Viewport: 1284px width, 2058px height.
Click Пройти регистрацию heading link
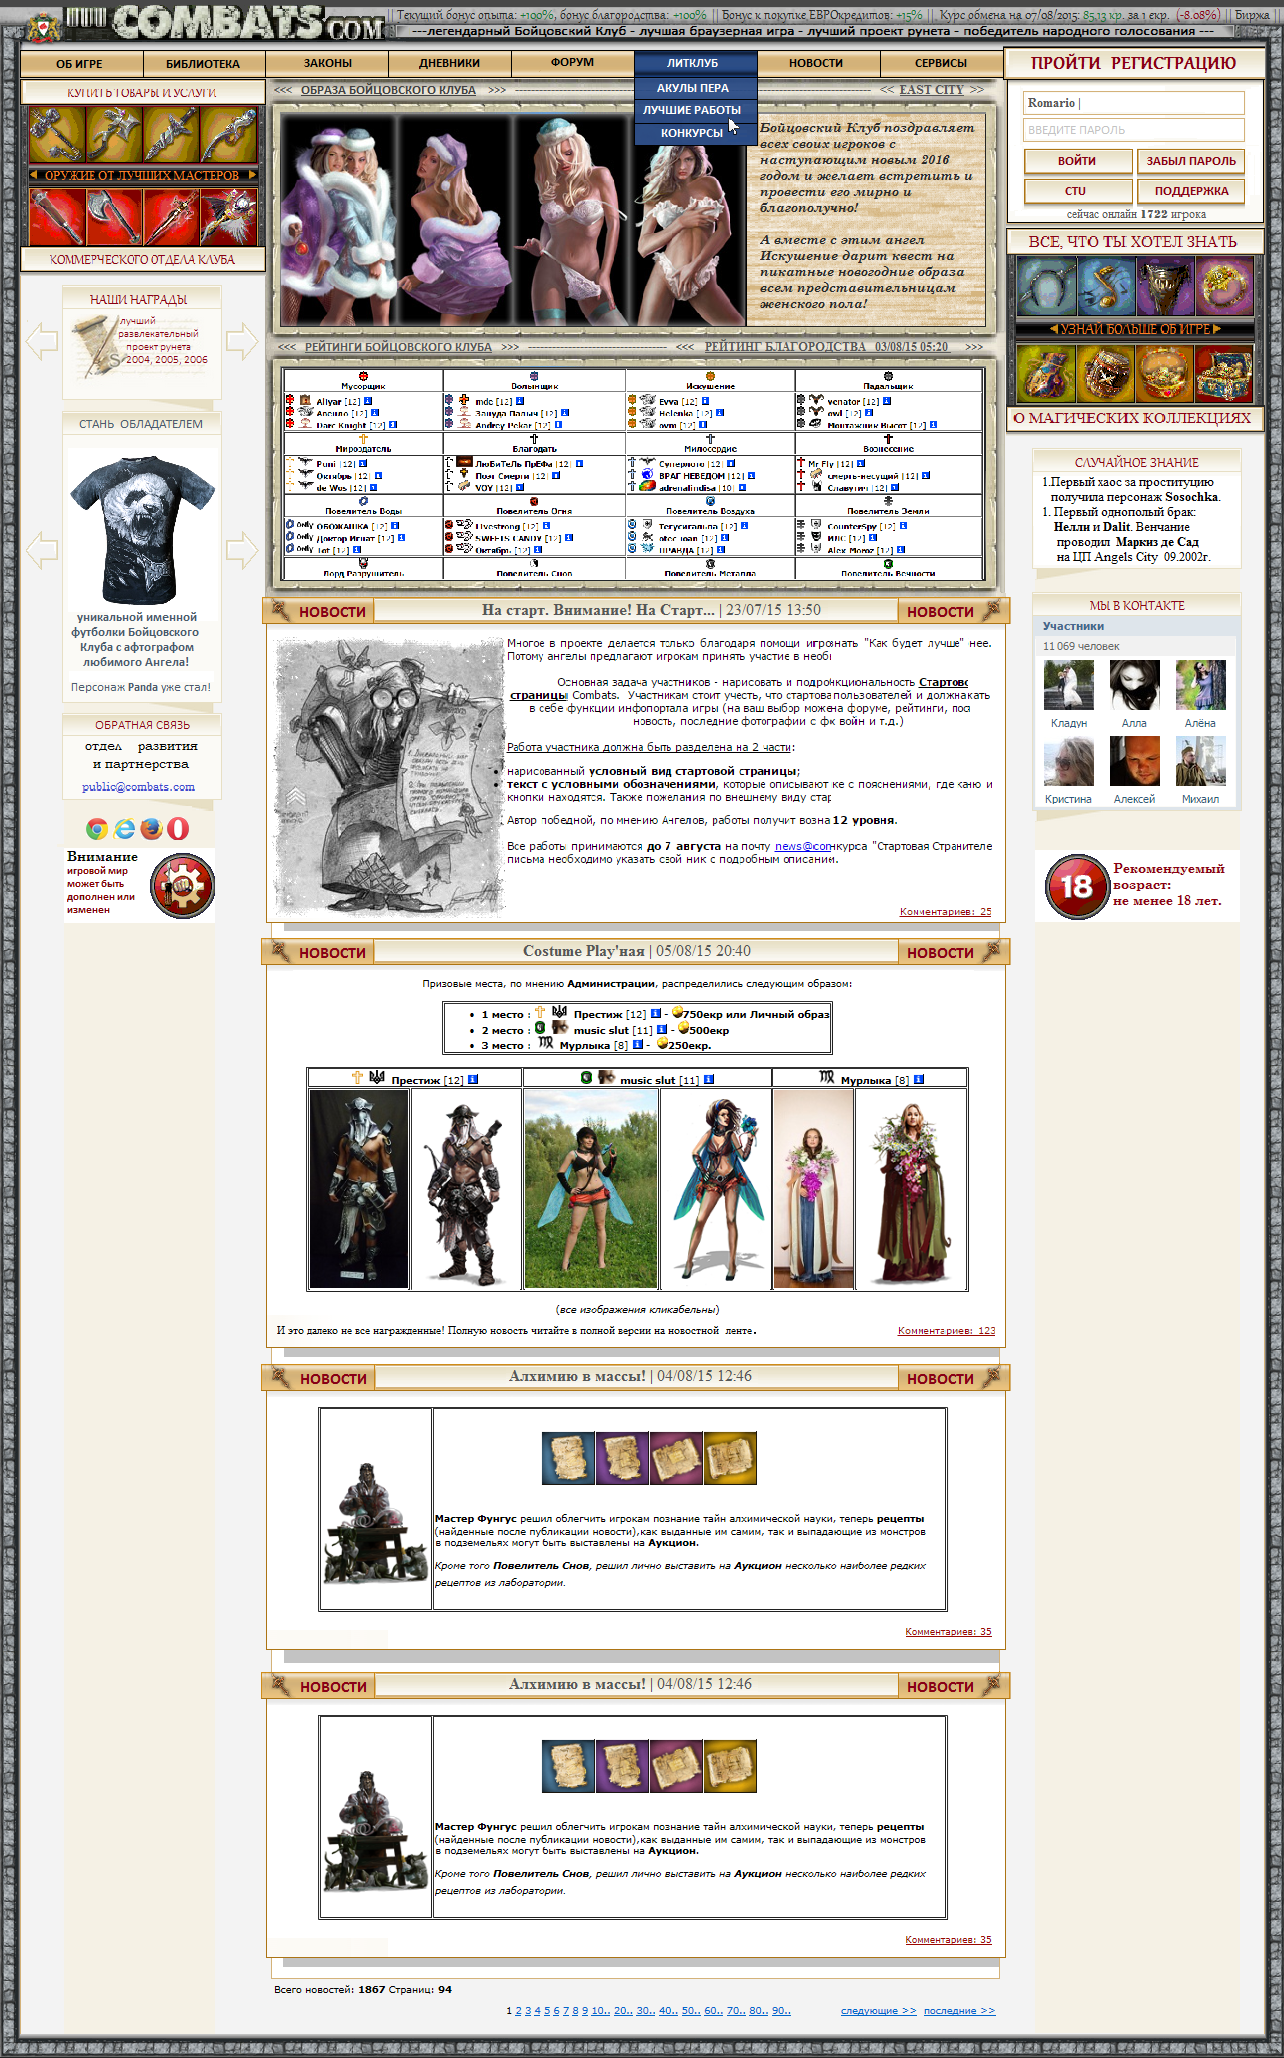point(1133,63)
